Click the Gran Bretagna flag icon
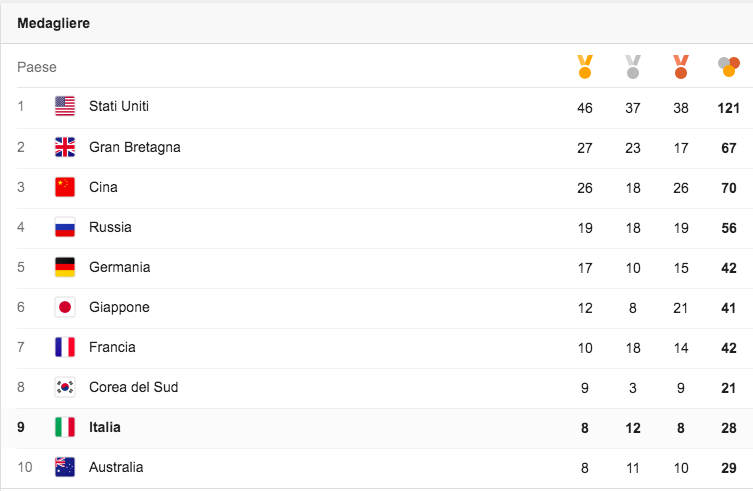 click(x=65, y=147)
